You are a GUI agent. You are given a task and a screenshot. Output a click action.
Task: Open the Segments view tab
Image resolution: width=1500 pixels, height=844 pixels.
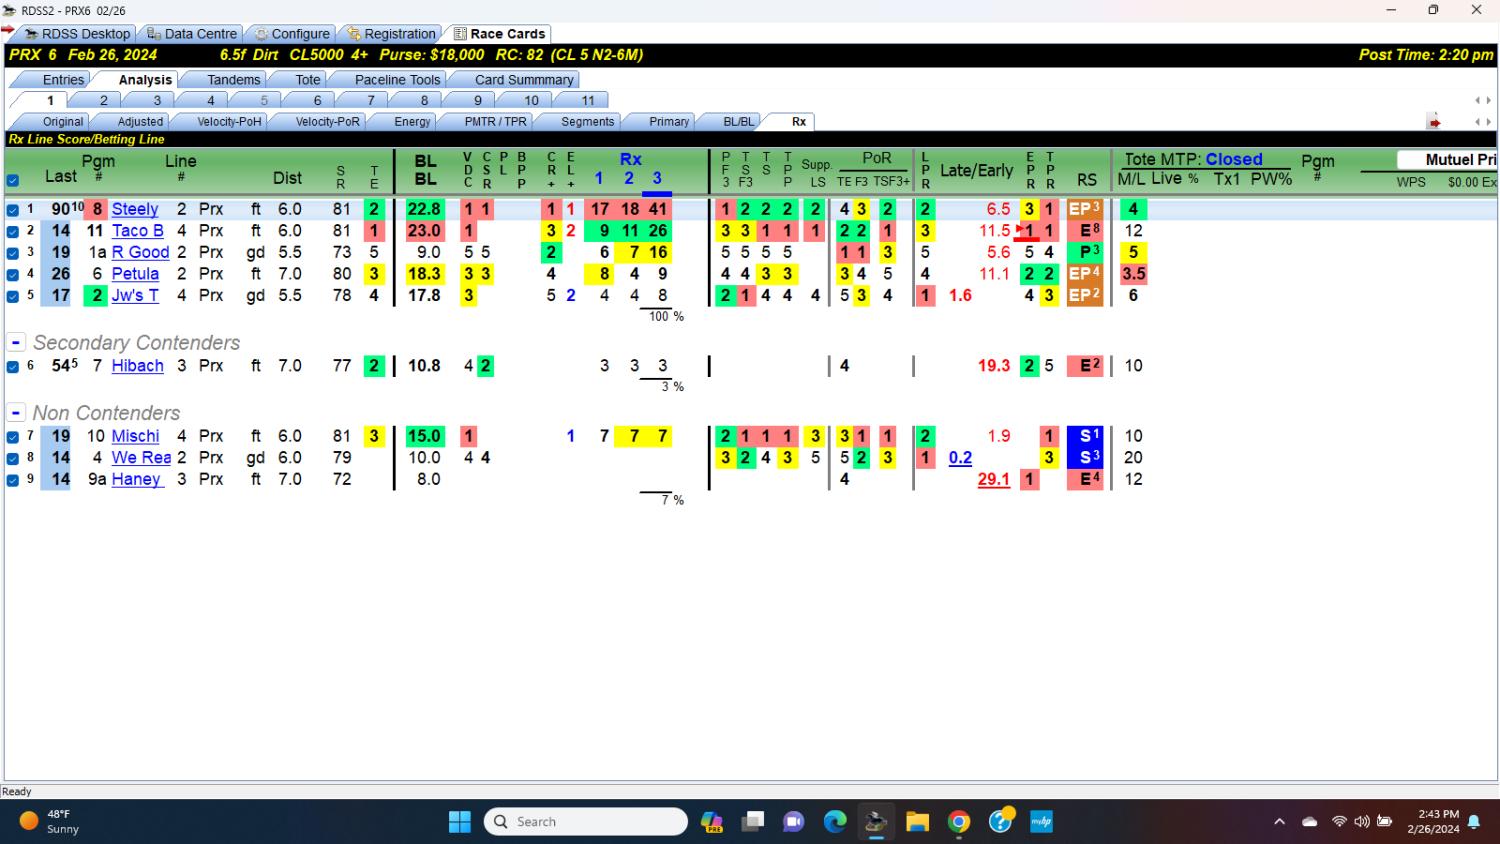pyautogui.click(x=587, y=122)
